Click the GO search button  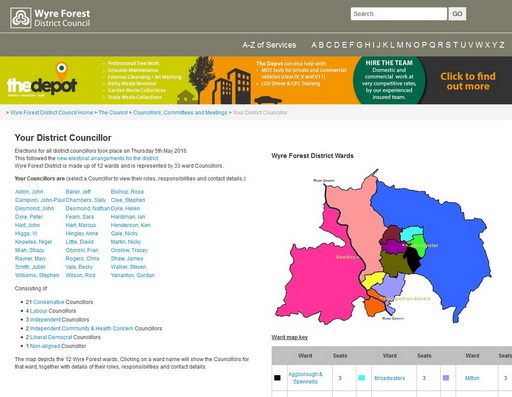(457, 14)
